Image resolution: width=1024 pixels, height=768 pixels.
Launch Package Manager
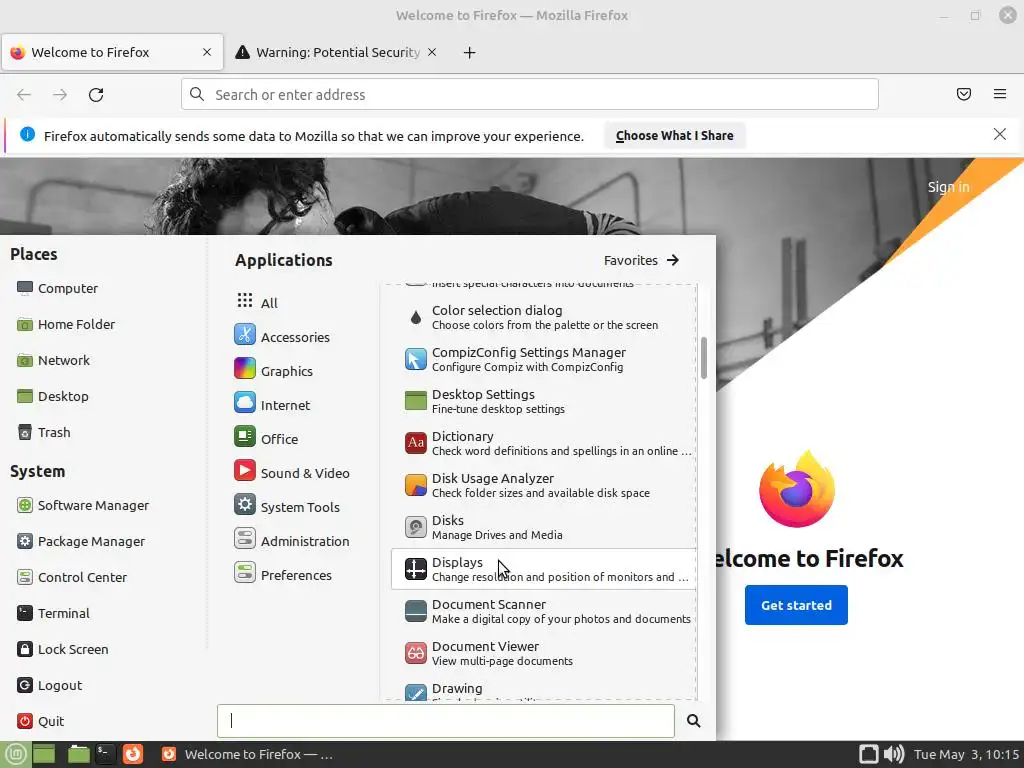coord(81,541)
